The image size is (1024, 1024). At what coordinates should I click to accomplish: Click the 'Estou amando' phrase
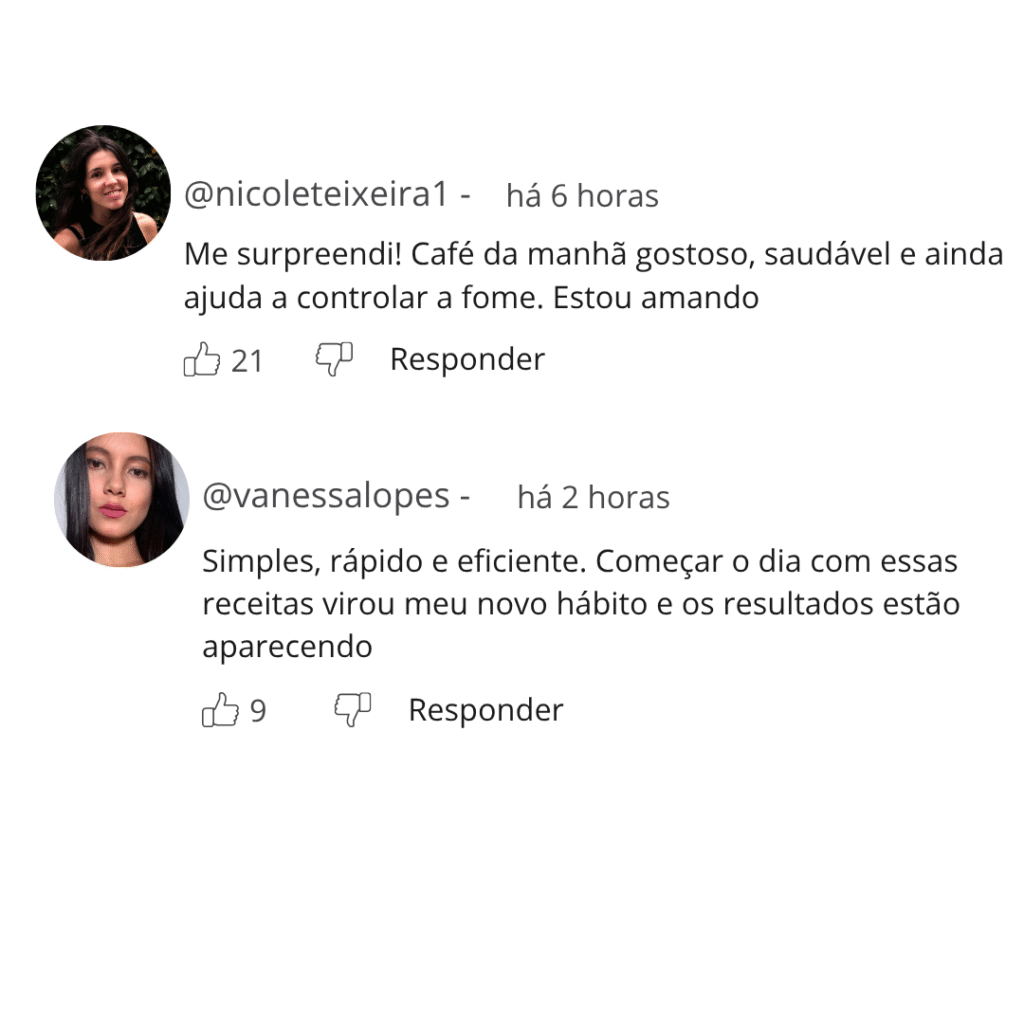coord(656,298)
